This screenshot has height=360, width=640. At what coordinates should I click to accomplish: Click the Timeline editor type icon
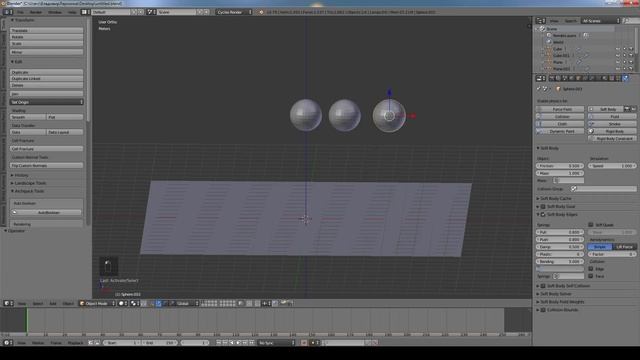[8, 342]
